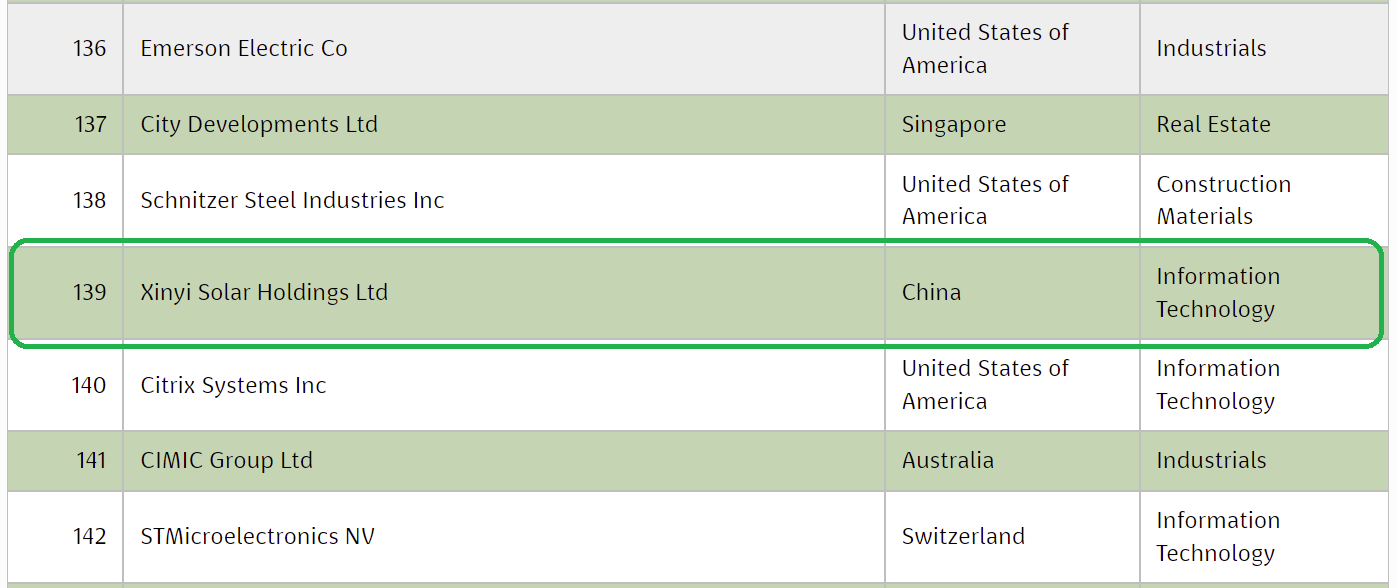This screenshot has height=588, width=1397.
Task: Select the China country cell
Action: pos(931,293)
